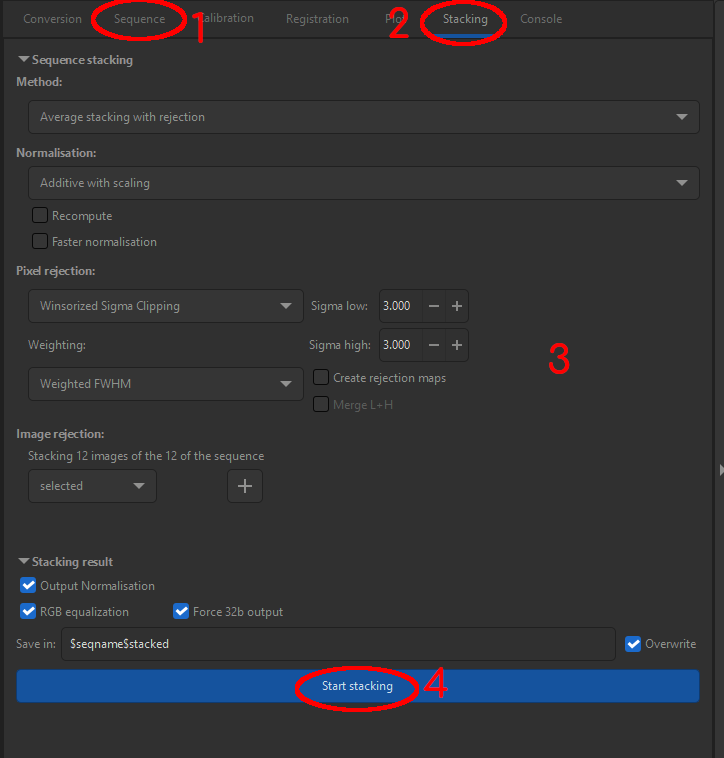Collapse the side panel arrow handle
724x758 pixels.
(719, 469)
